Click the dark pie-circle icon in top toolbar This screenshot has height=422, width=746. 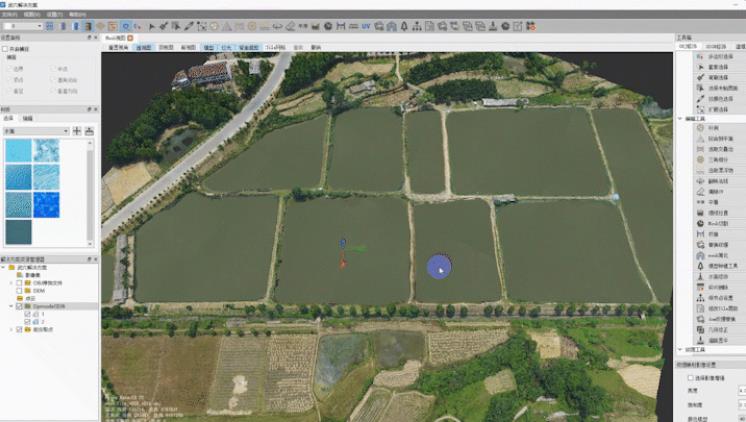tap(328, 26)
